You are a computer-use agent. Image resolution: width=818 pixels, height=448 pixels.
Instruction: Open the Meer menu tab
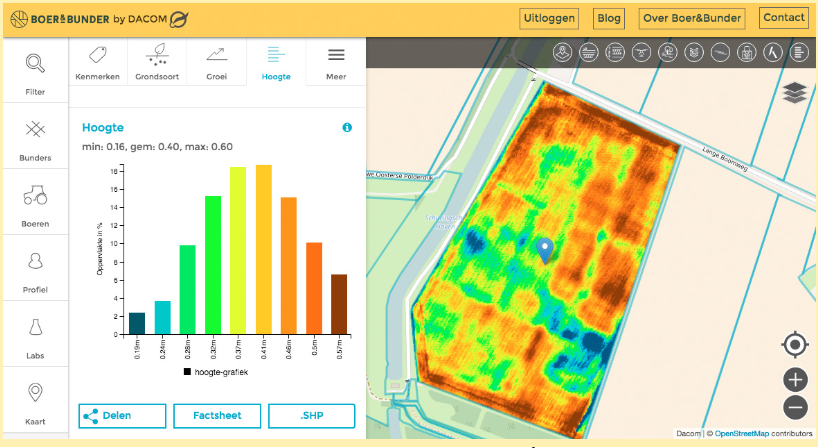click(x=336, y=62)
